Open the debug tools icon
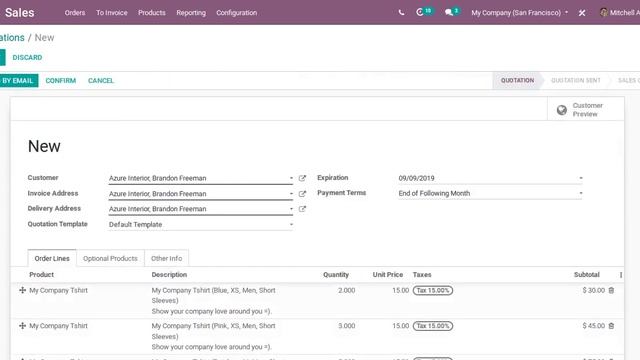 582,13
